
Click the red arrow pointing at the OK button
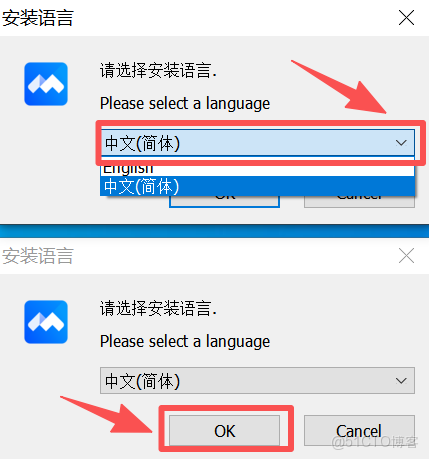[x=107, y=415]
